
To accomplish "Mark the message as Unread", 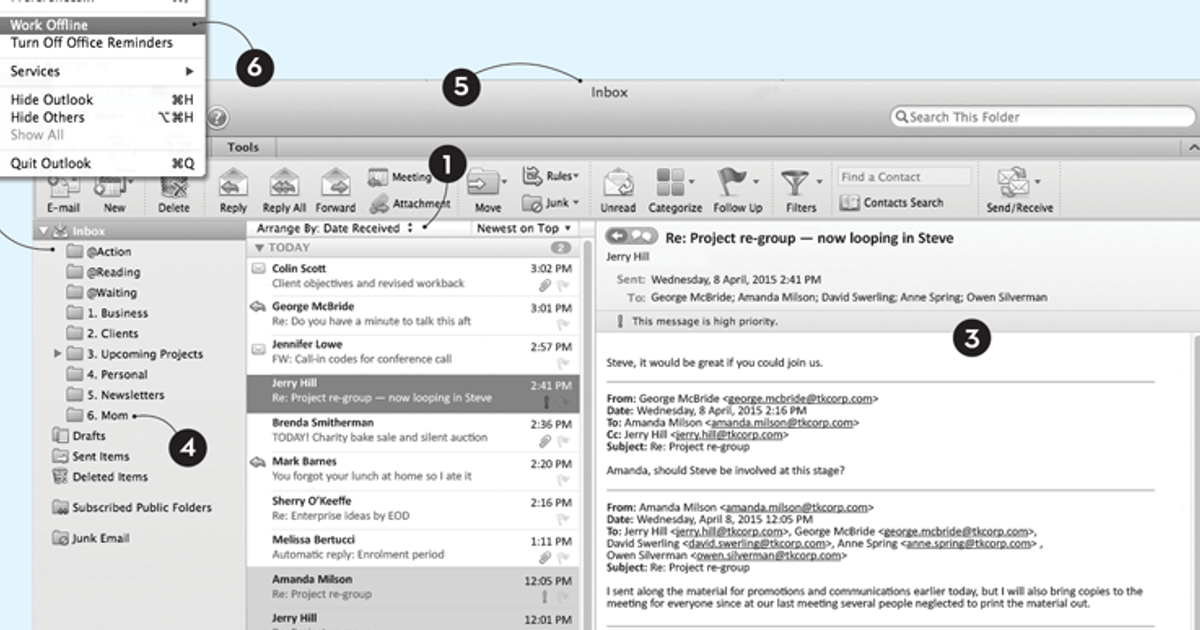I will (618, 190).
